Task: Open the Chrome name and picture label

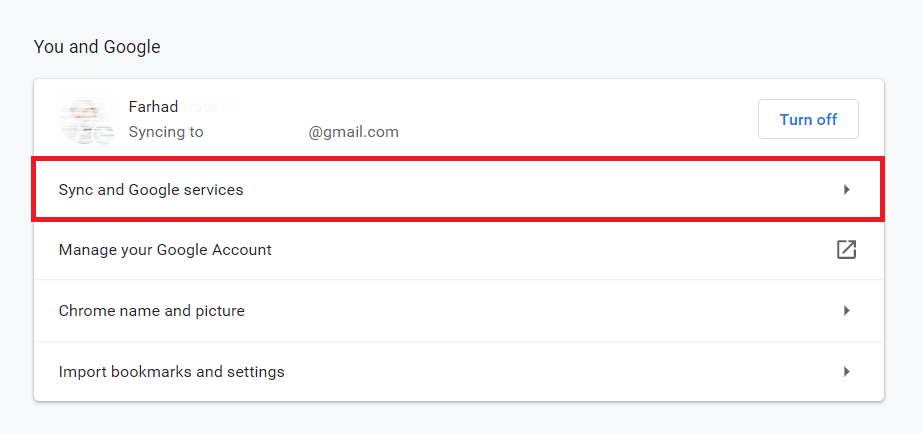Action: [x=151, y=311]
